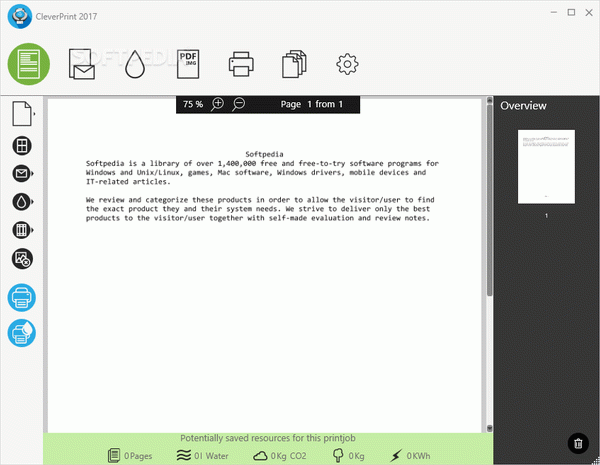This screenshot has height=465, width=600.
Task: Select the pages-per-sheet grid icon
Action: [22, 146]
